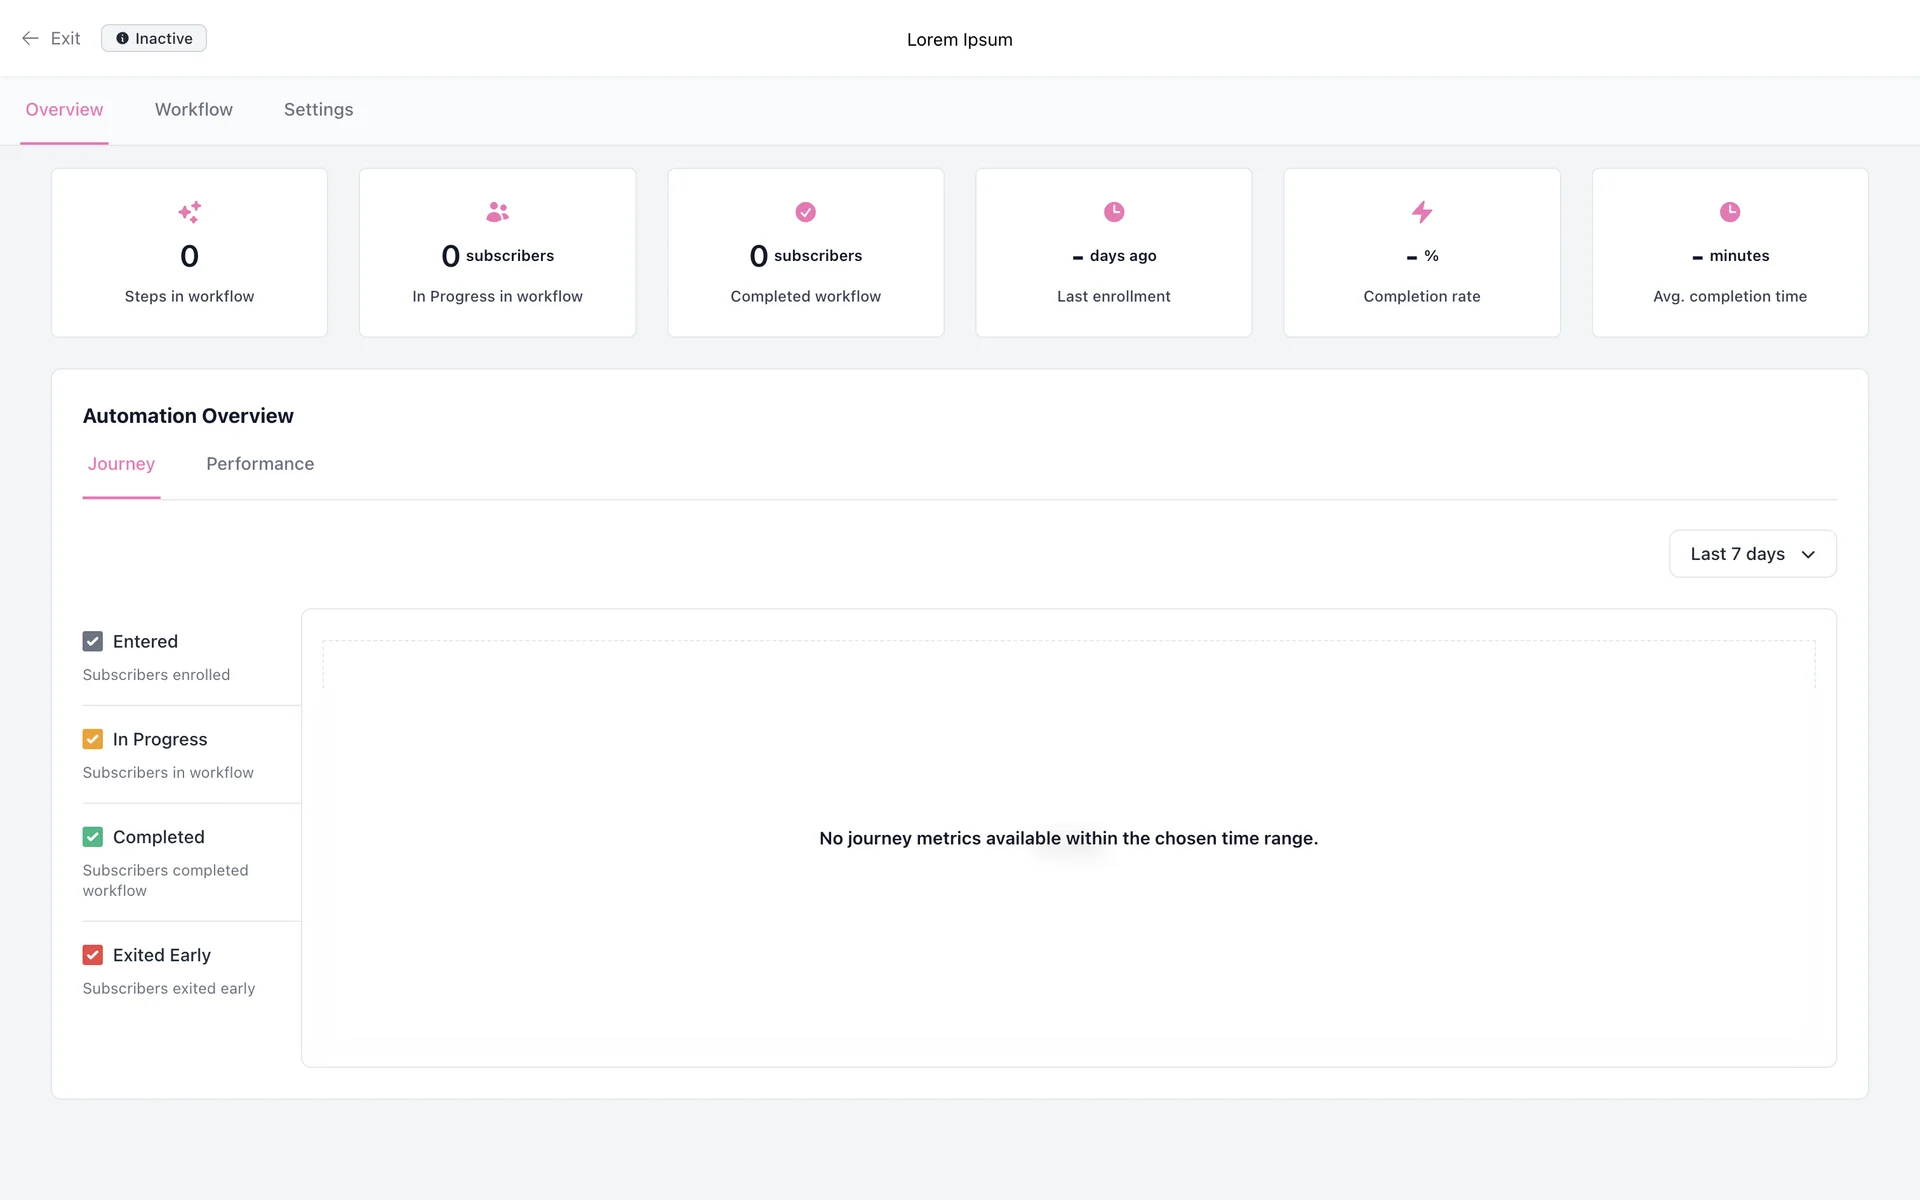Viewport: 1920px width, 1200px height.
Task: Click the people icon for In Progress subscribers
Action: point(497,212)
